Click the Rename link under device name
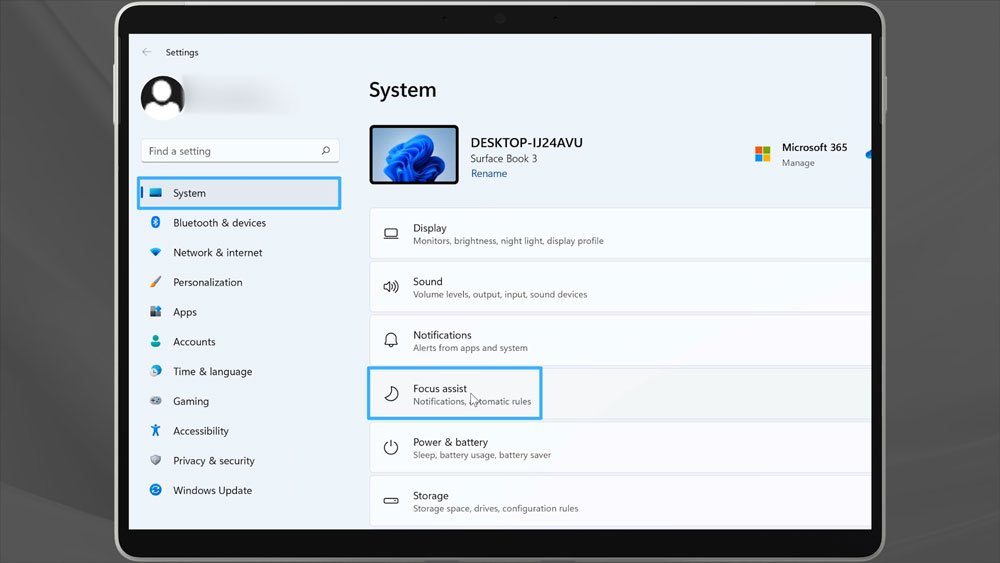Image resolution: width=1000 pixels, height=563 pixels. (x=489, y=174)
